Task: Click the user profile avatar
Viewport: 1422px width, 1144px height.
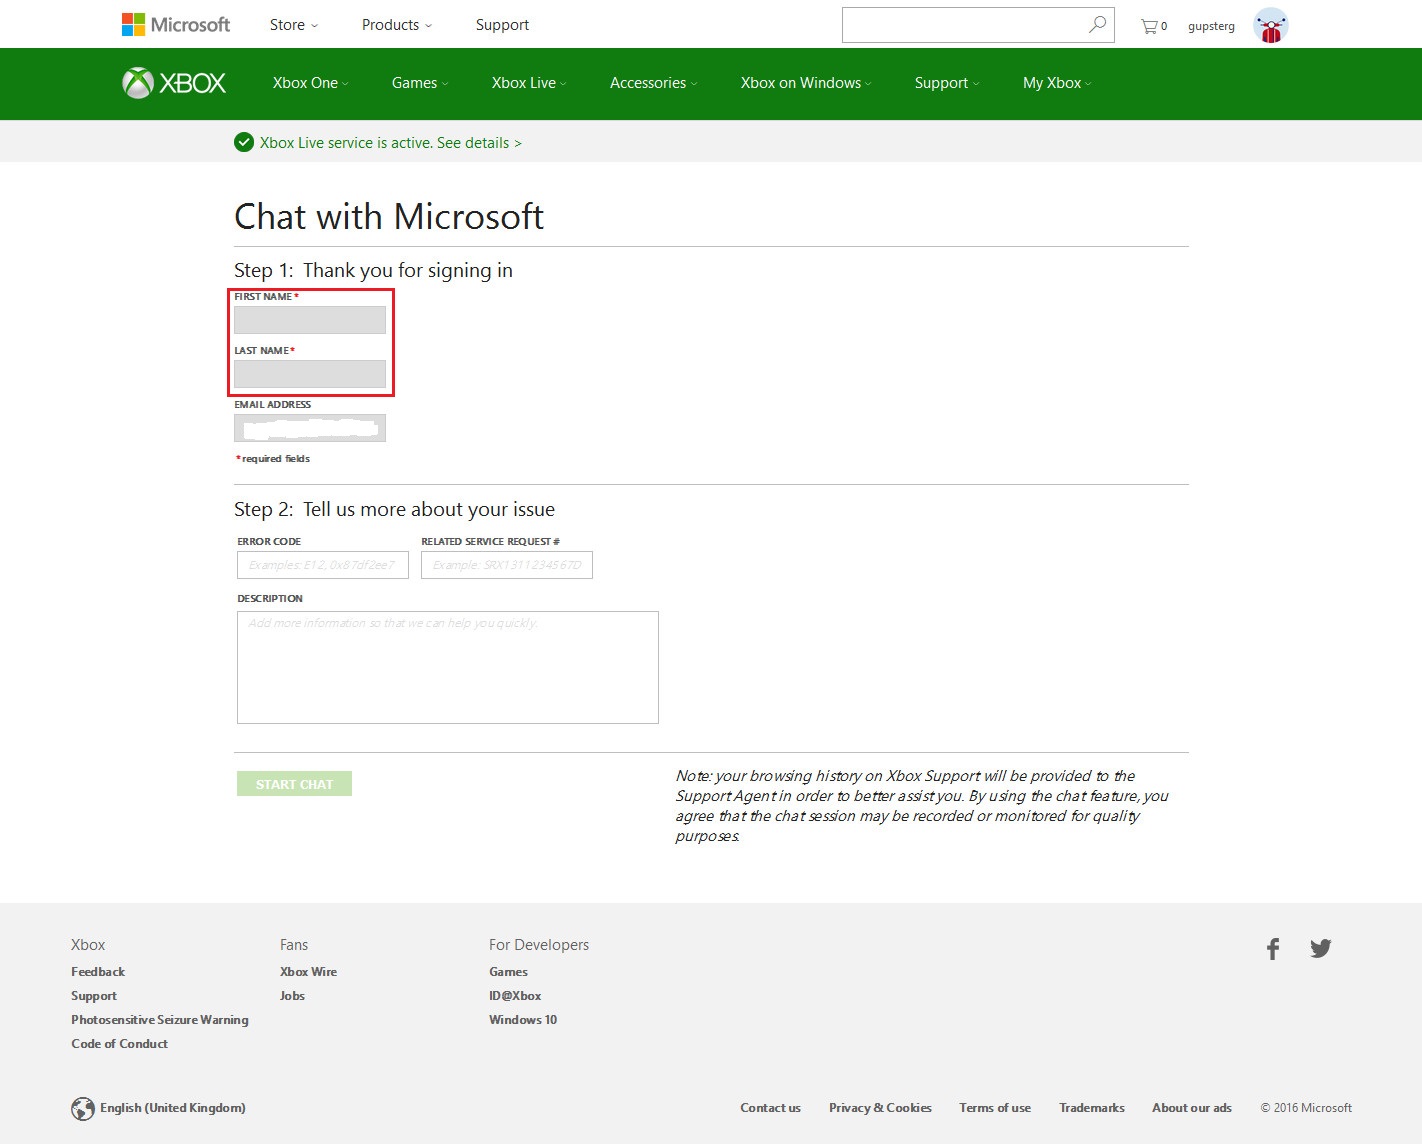Action: (1270, 26)
